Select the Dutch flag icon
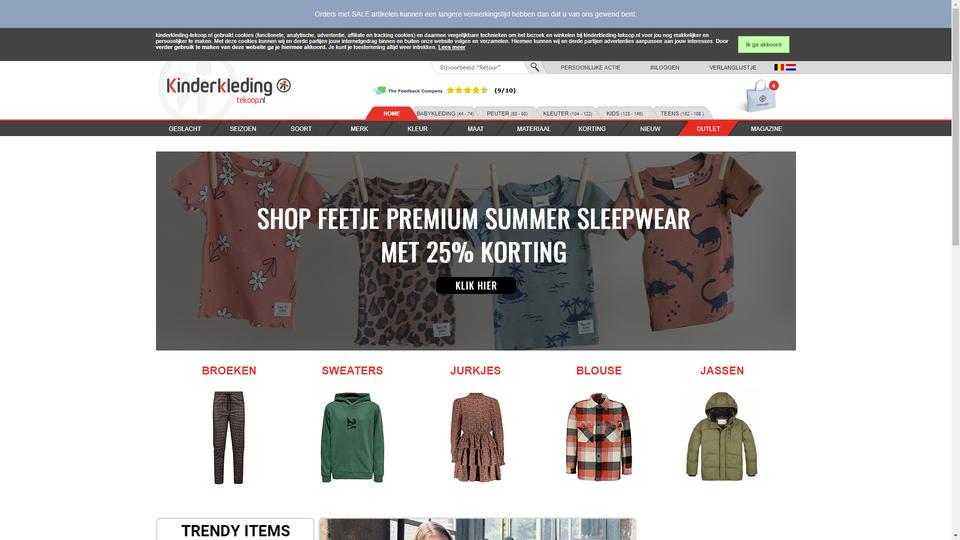Viewport: 960px width, 540px height. (791, 67)
